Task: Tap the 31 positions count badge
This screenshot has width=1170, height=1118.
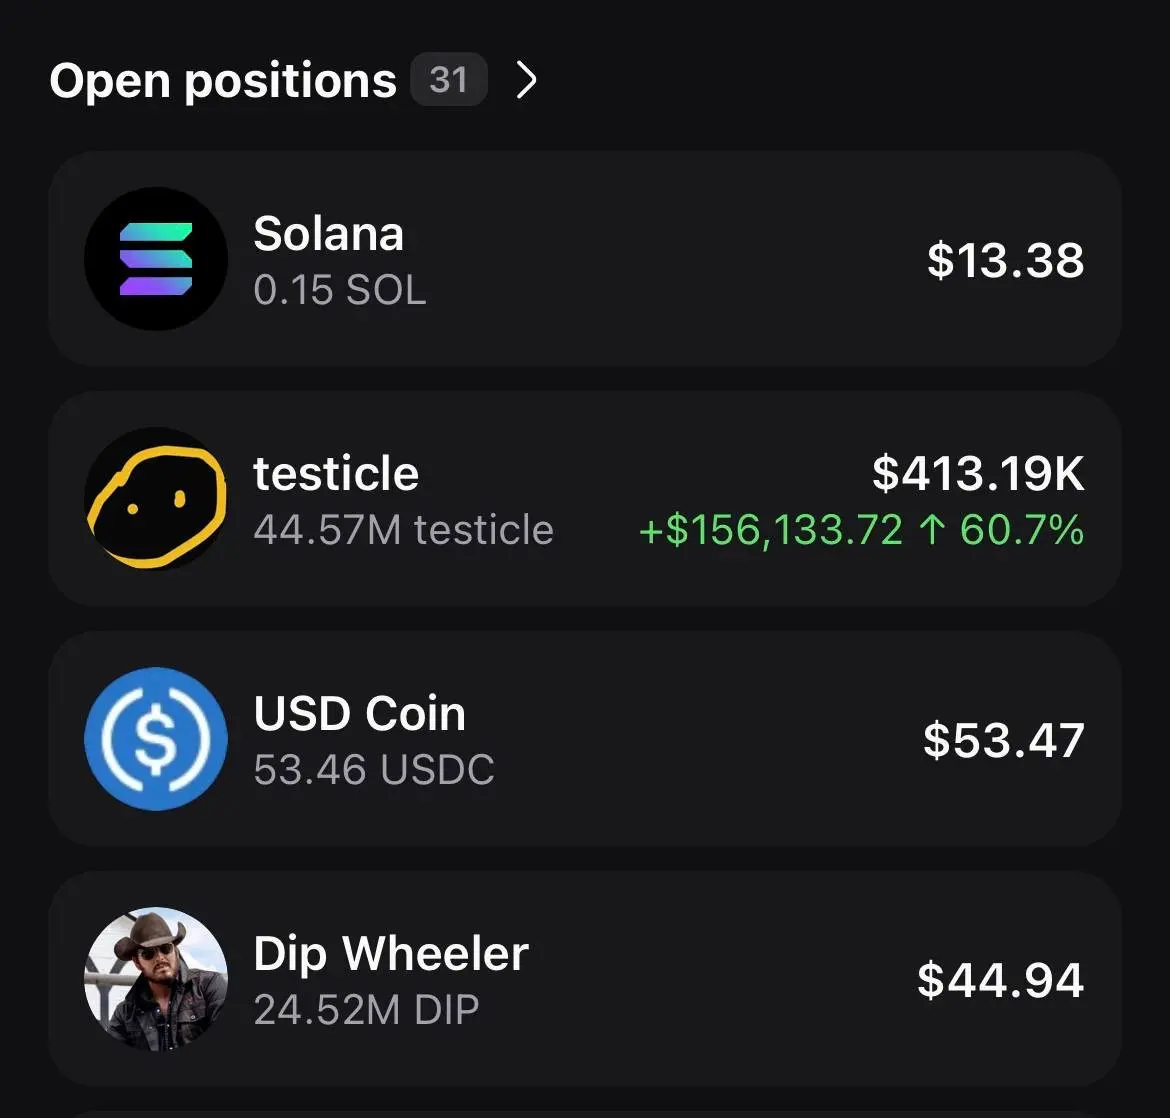Action: coord(448,79)
